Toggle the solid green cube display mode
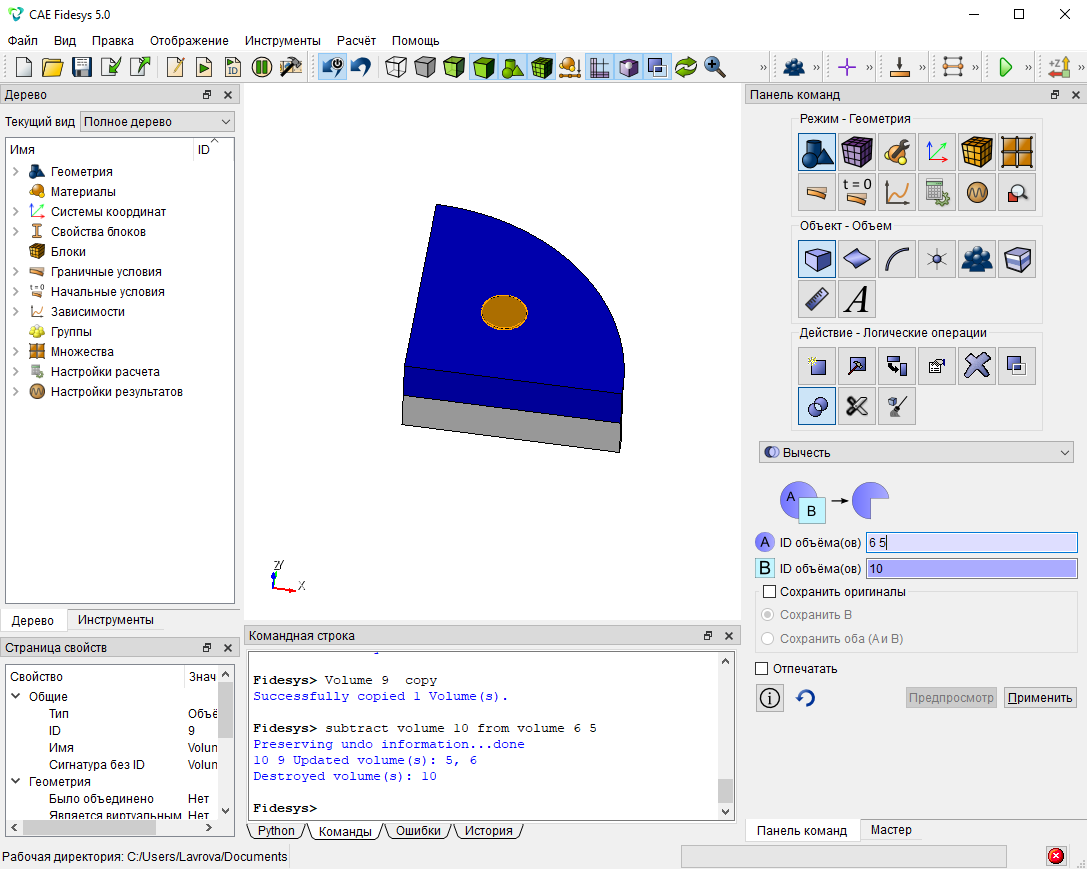Screen dimensions: 1087x869 click(x=483, y=67)
